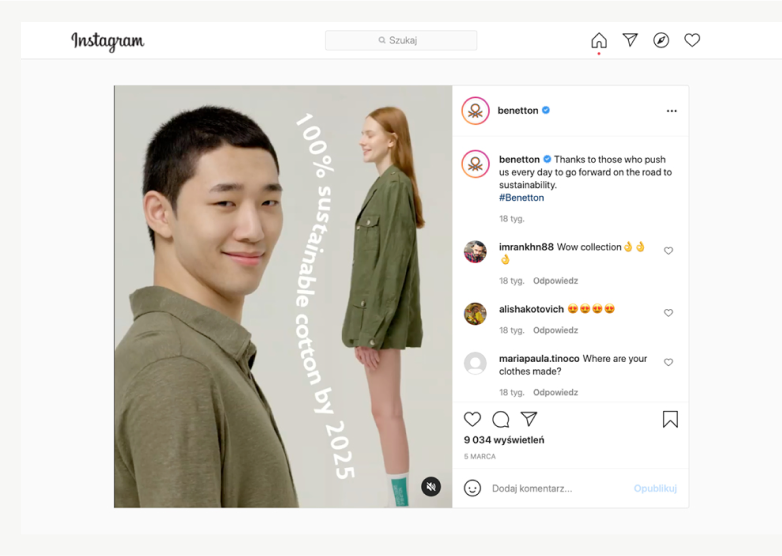Open the emoji picker smiley icon
The width and height of the screenshot is (782, 556).
[472, 488]
